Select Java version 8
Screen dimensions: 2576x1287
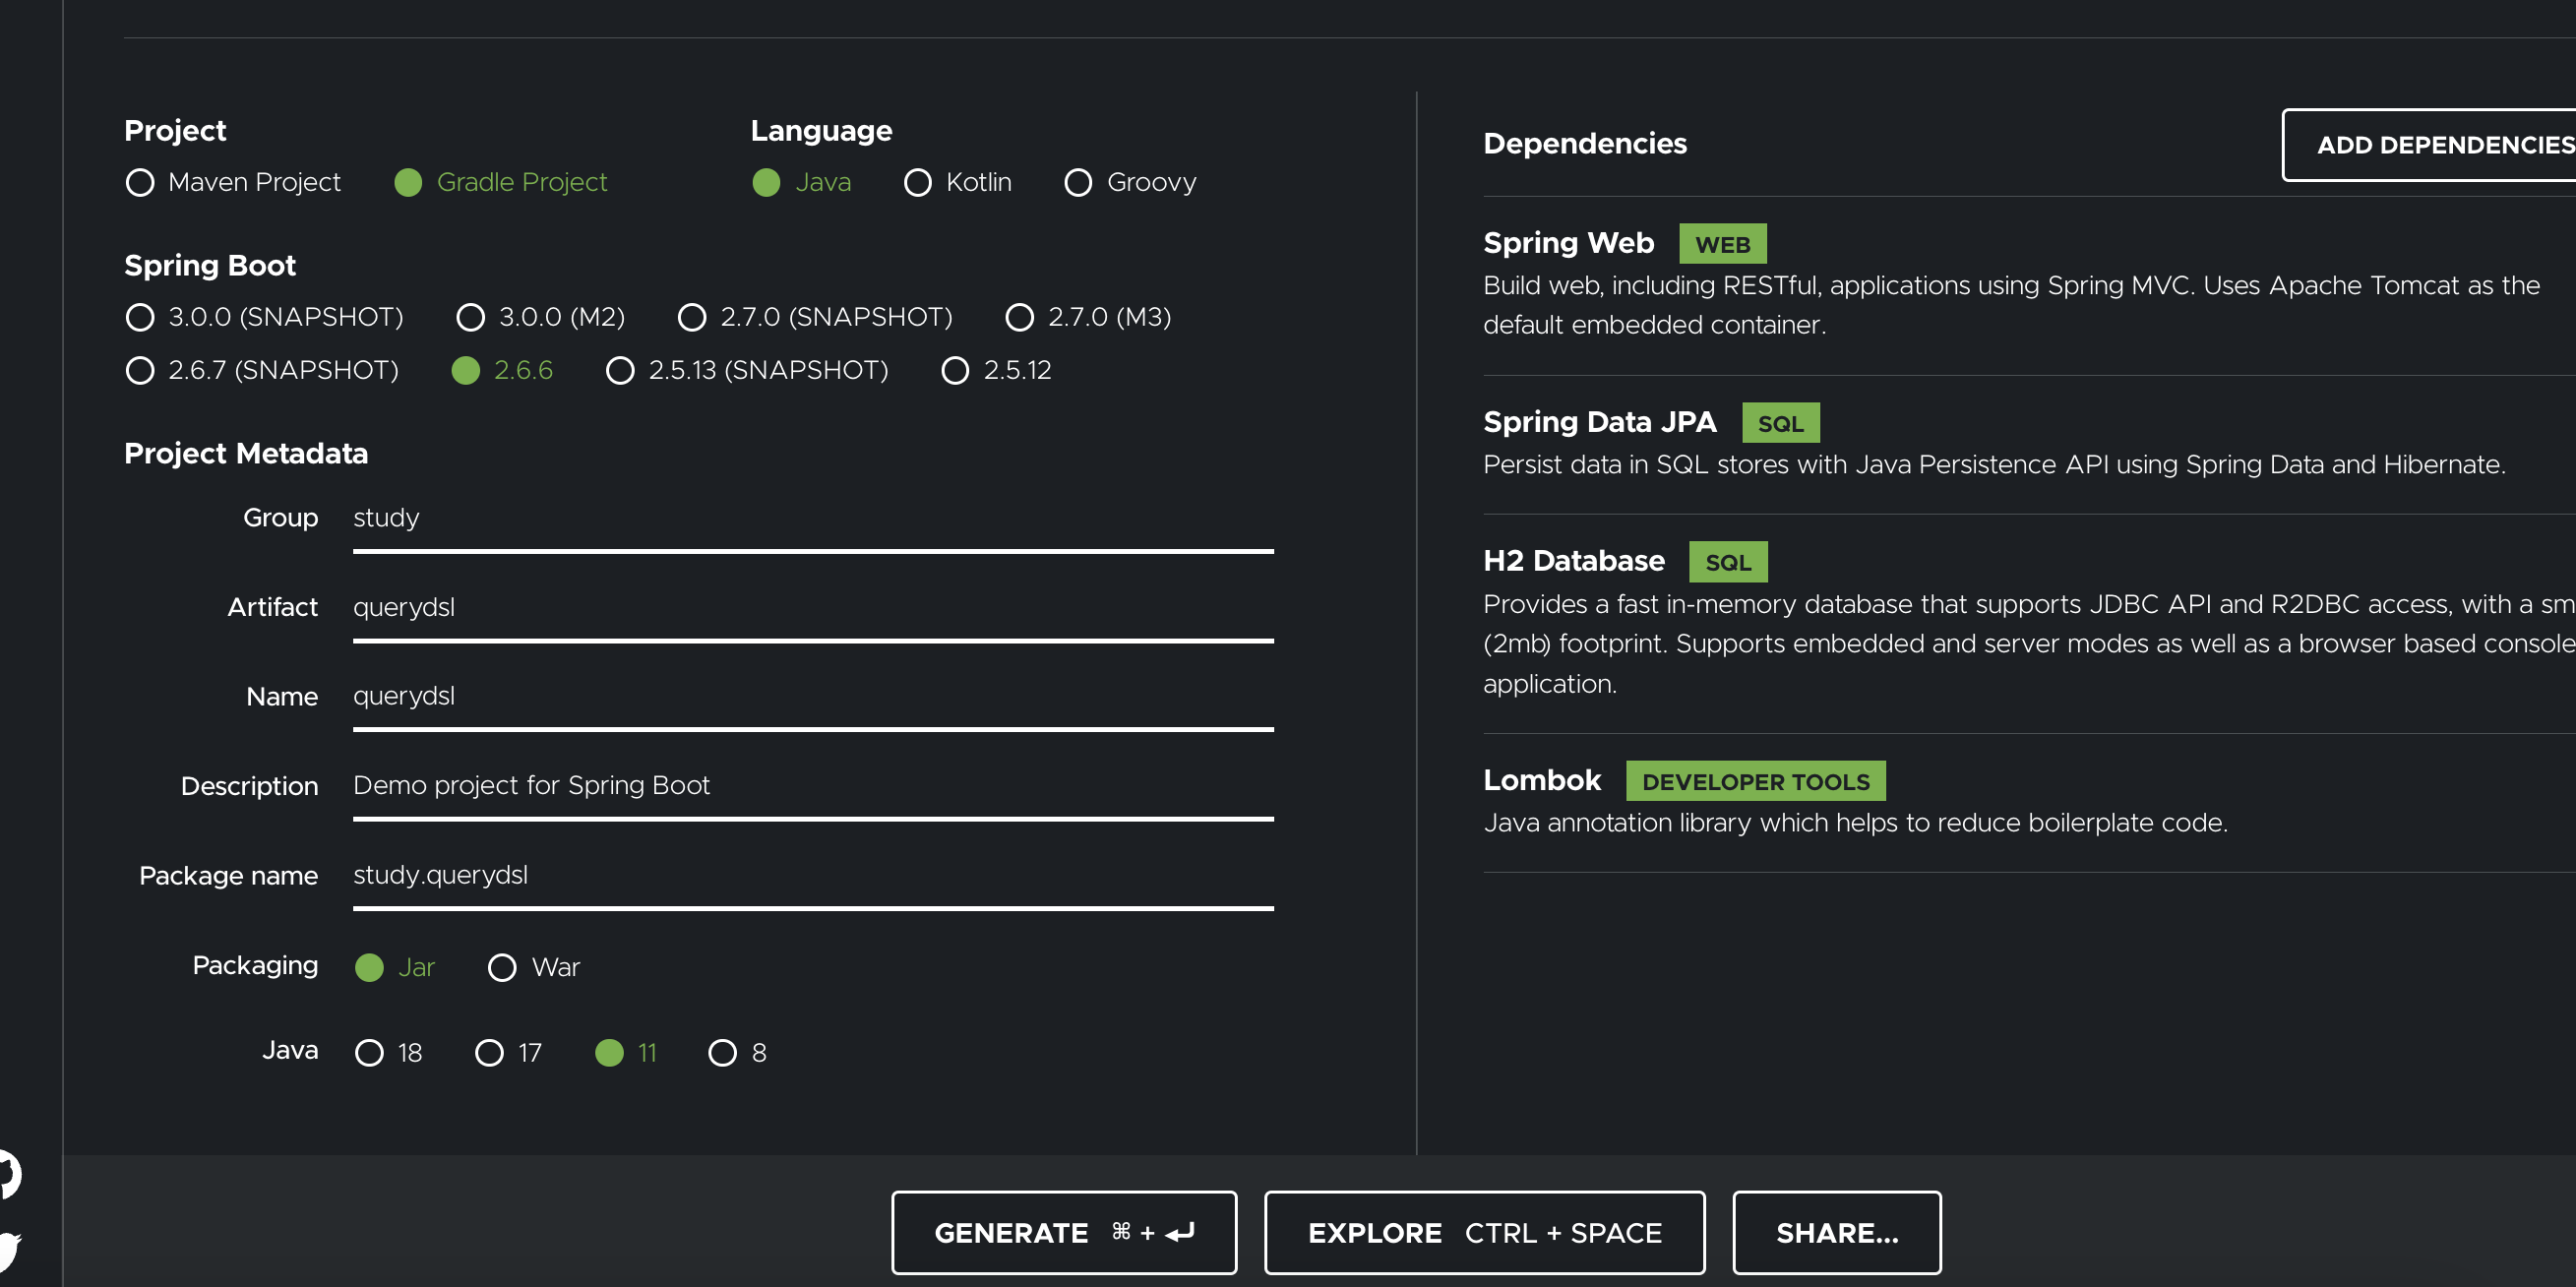click(722, 1052)
